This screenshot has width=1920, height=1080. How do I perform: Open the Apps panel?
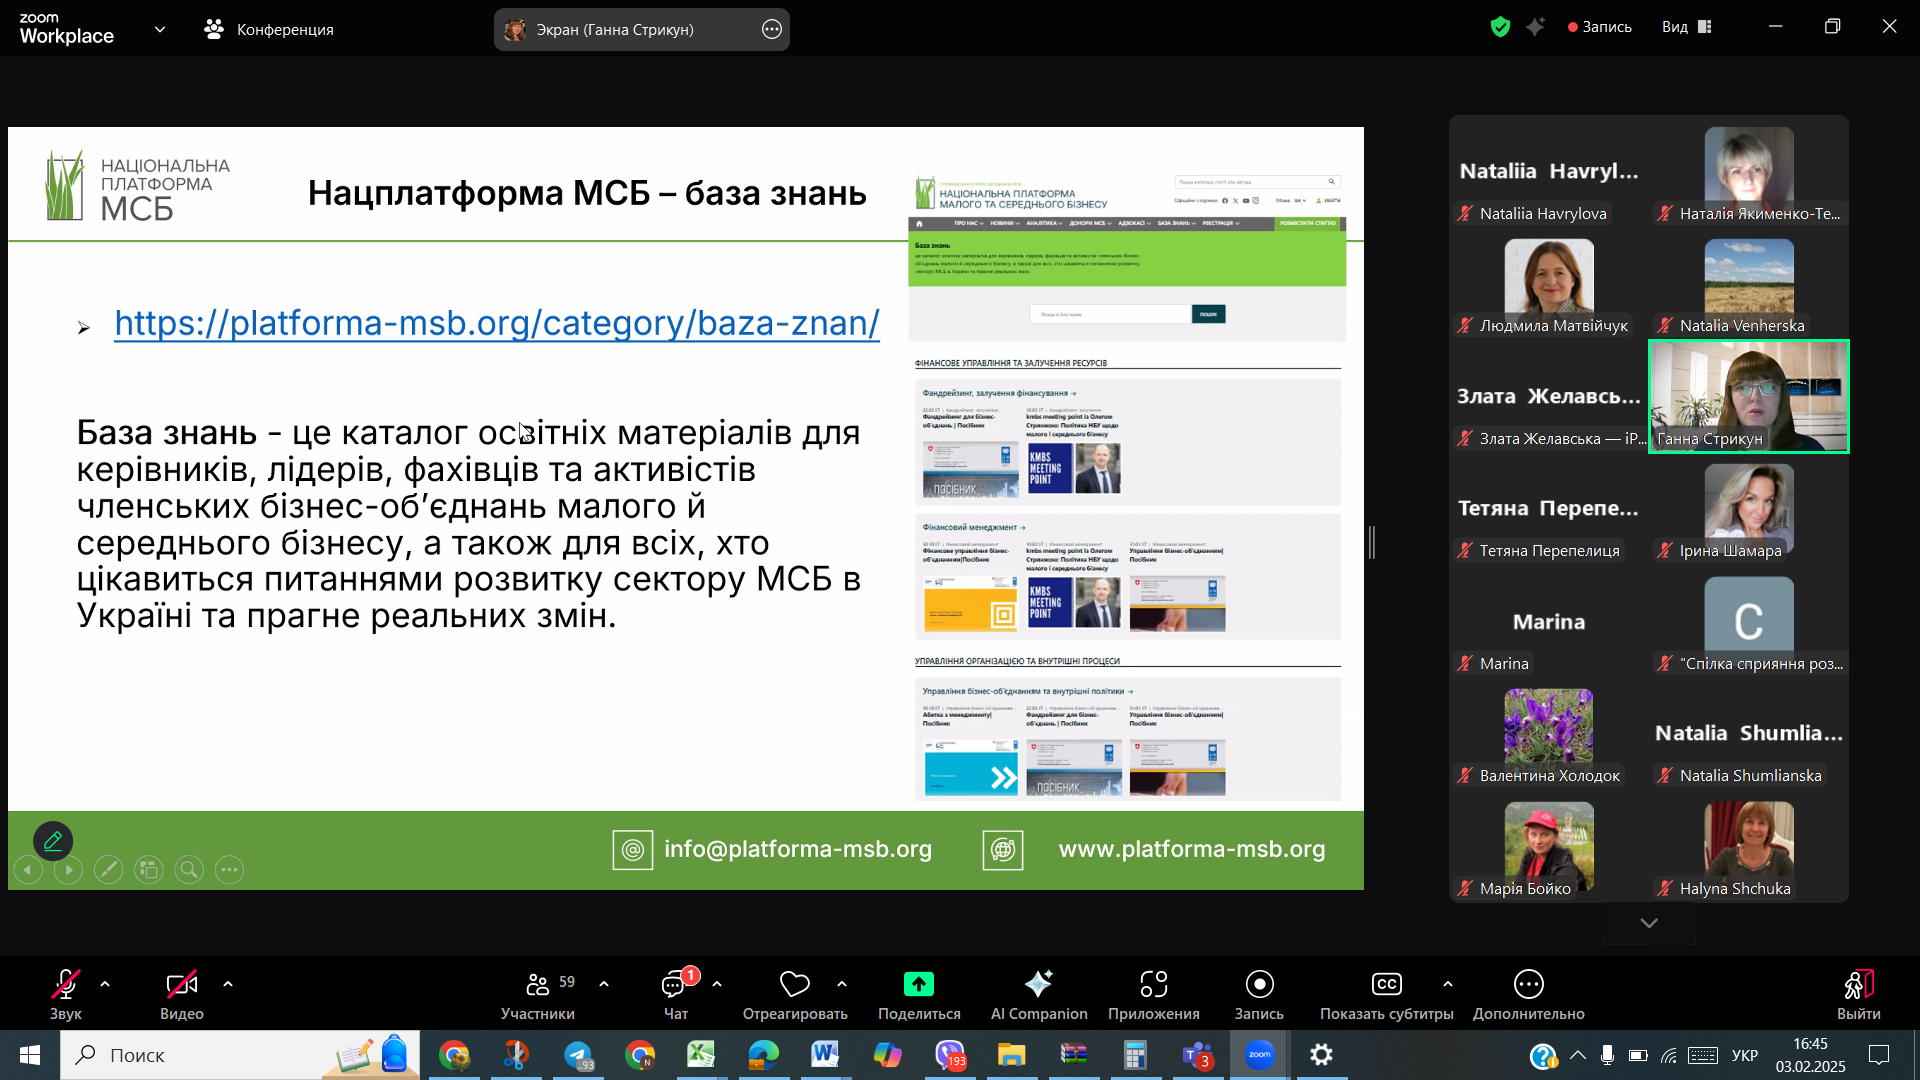(x=1153, y=985)
